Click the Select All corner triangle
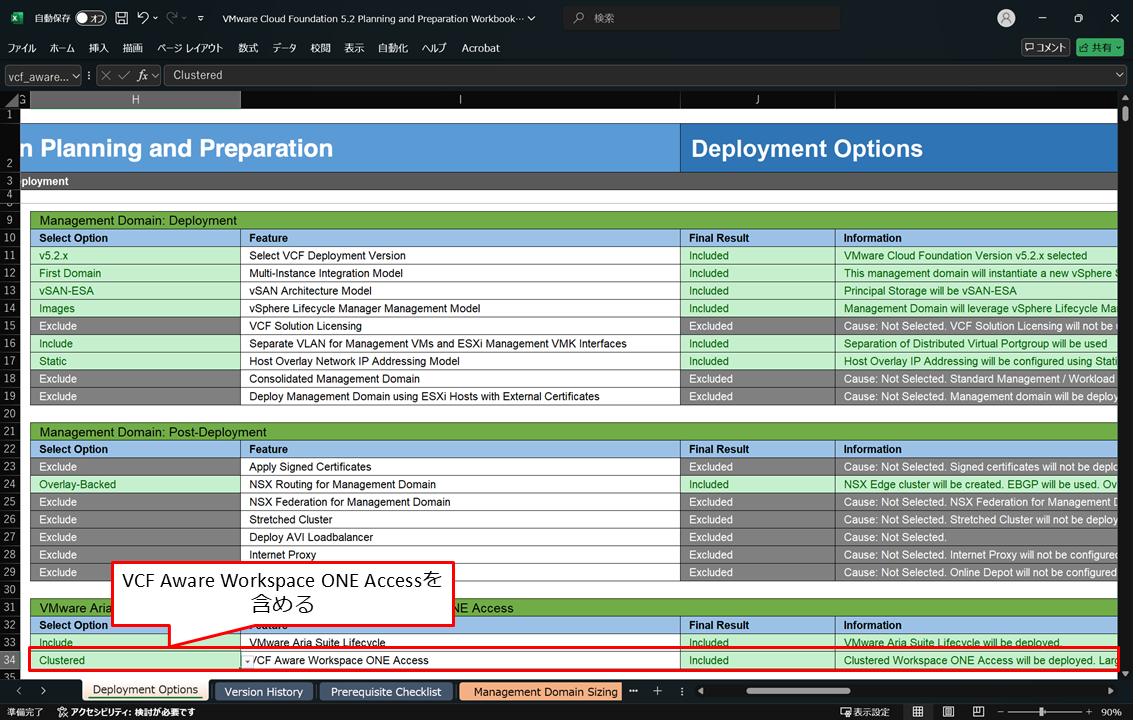Screen dimensions: 1133x720 click(12, 100)
